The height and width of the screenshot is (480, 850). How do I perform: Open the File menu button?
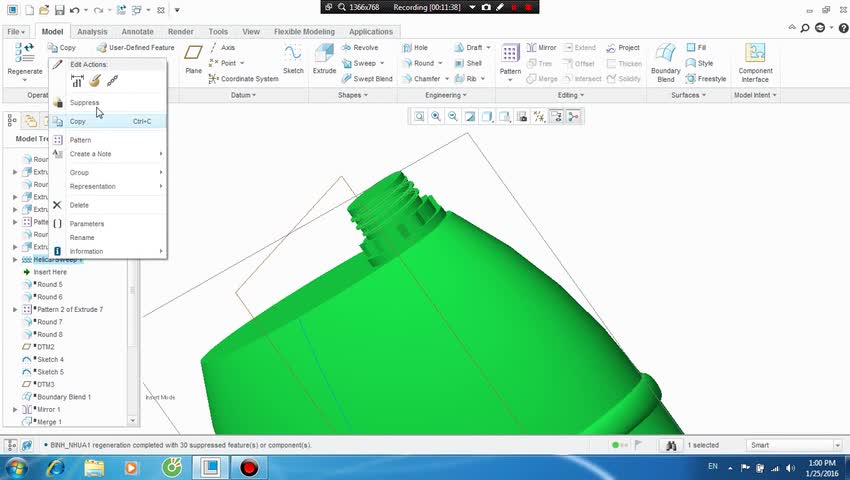click(16, 32)
